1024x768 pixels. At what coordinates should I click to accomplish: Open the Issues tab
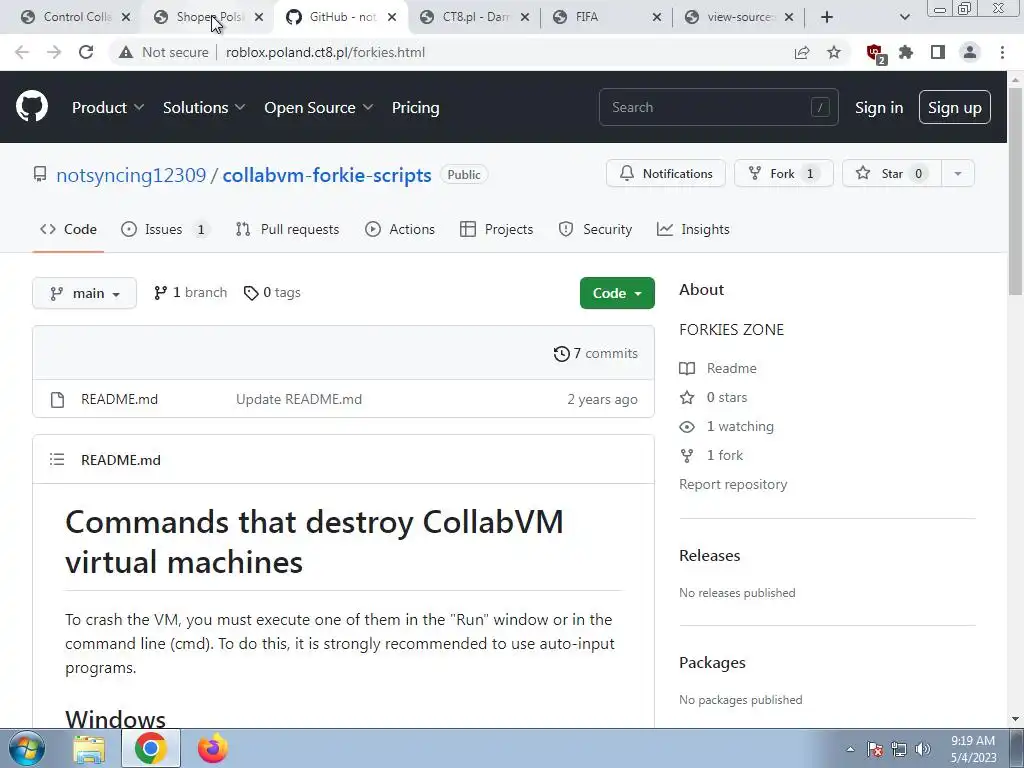pyautogui.click(x=165, y=229)
